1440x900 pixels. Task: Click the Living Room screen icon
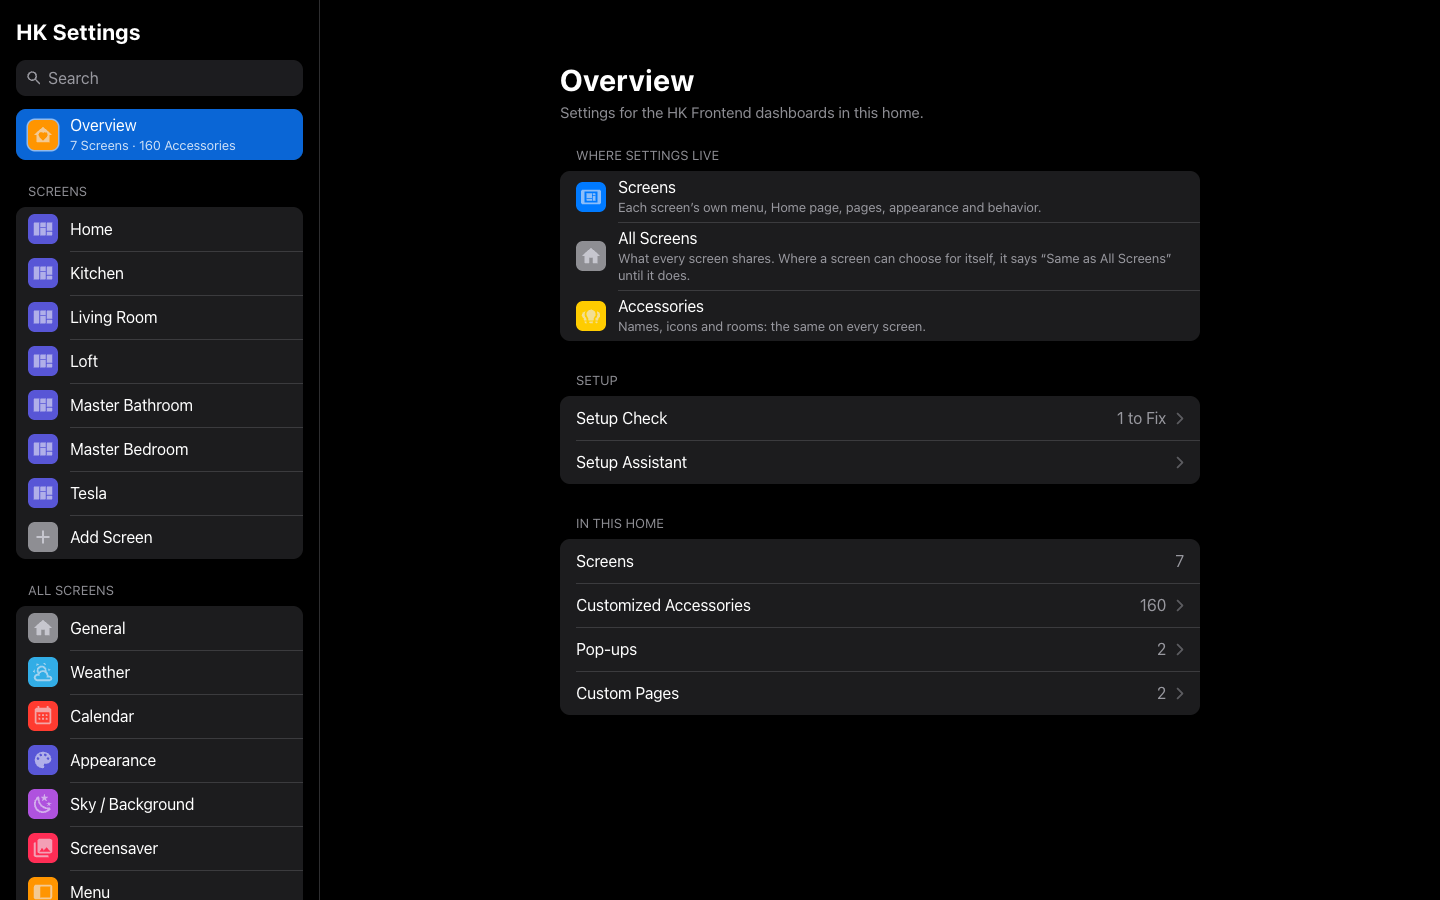[x=43, y=317]
